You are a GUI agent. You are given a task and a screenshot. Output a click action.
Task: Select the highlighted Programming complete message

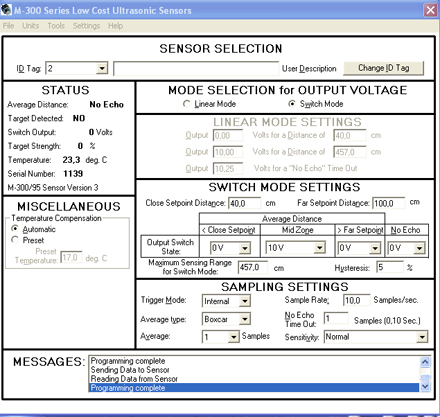[254, 388]
